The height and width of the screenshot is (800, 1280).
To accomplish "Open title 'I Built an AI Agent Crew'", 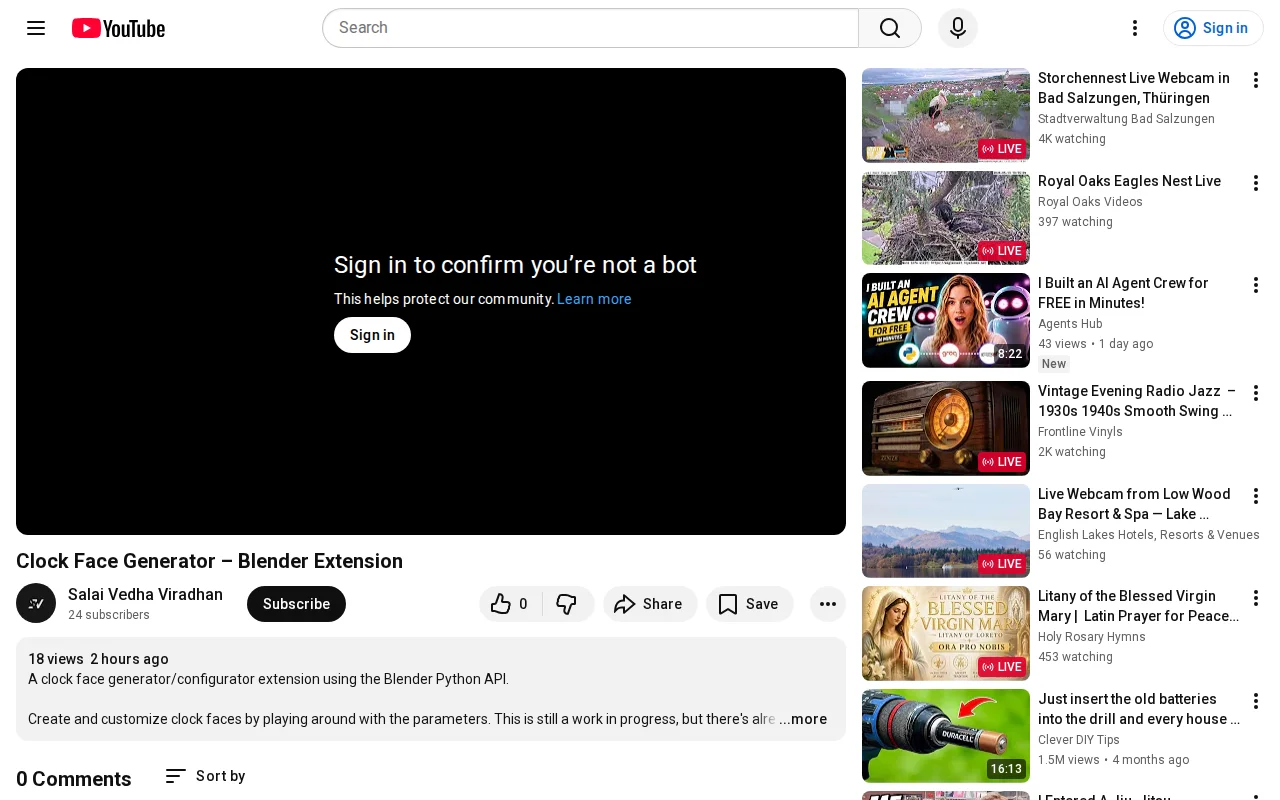I will click(1123, 293).
